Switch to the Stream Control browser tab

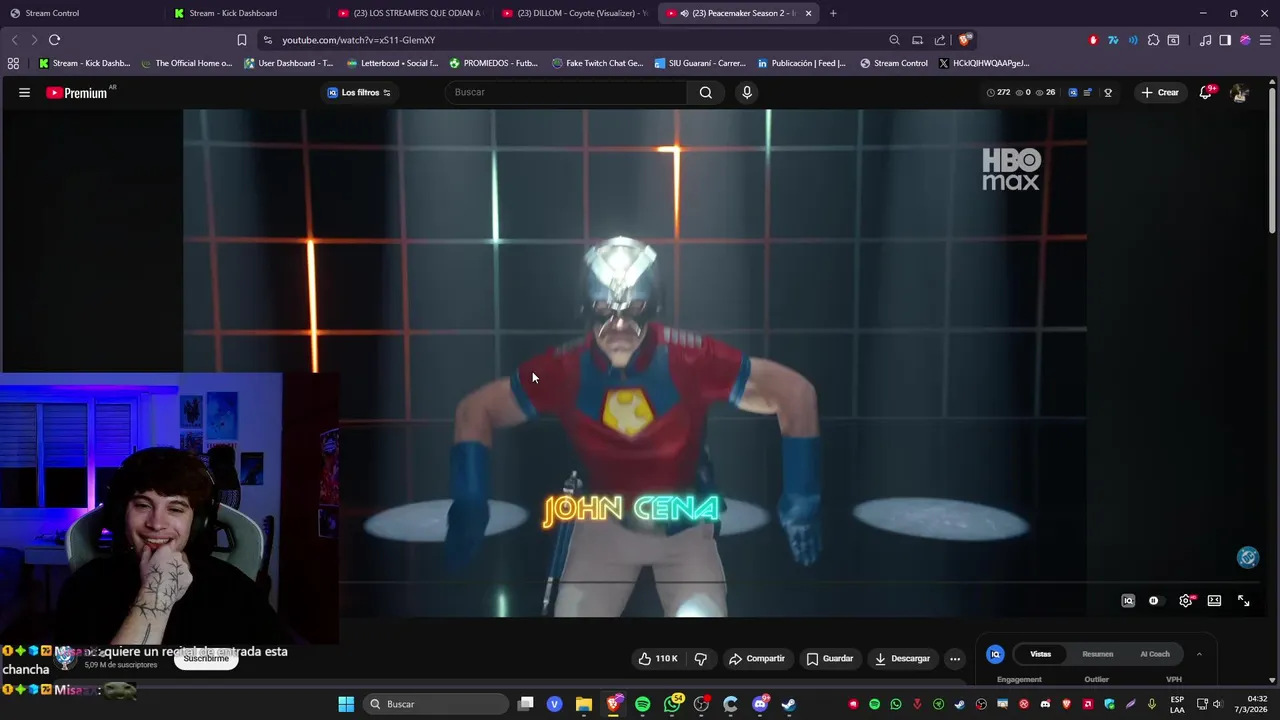click(x=84, y=13)
